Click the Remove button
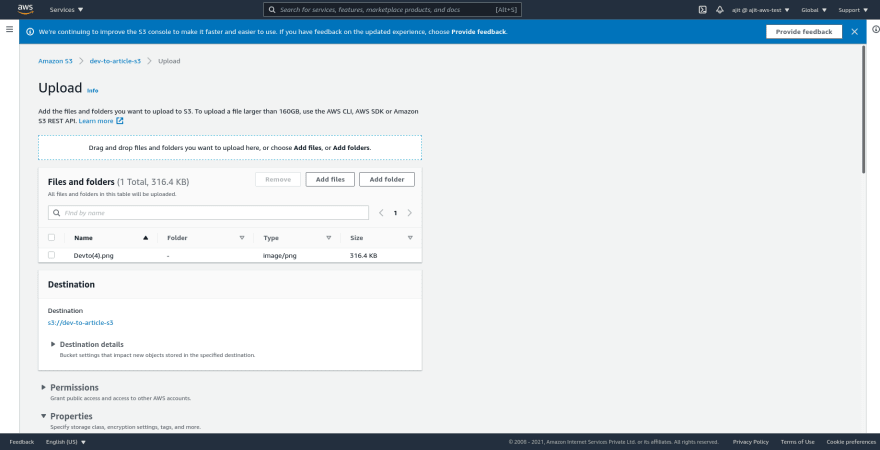The width and height of the screenshot is (880, 450). (278, 180)
